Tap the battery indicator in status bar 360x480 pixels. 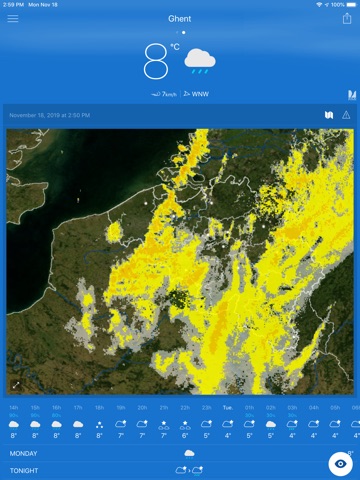click(x=351, y=5)
